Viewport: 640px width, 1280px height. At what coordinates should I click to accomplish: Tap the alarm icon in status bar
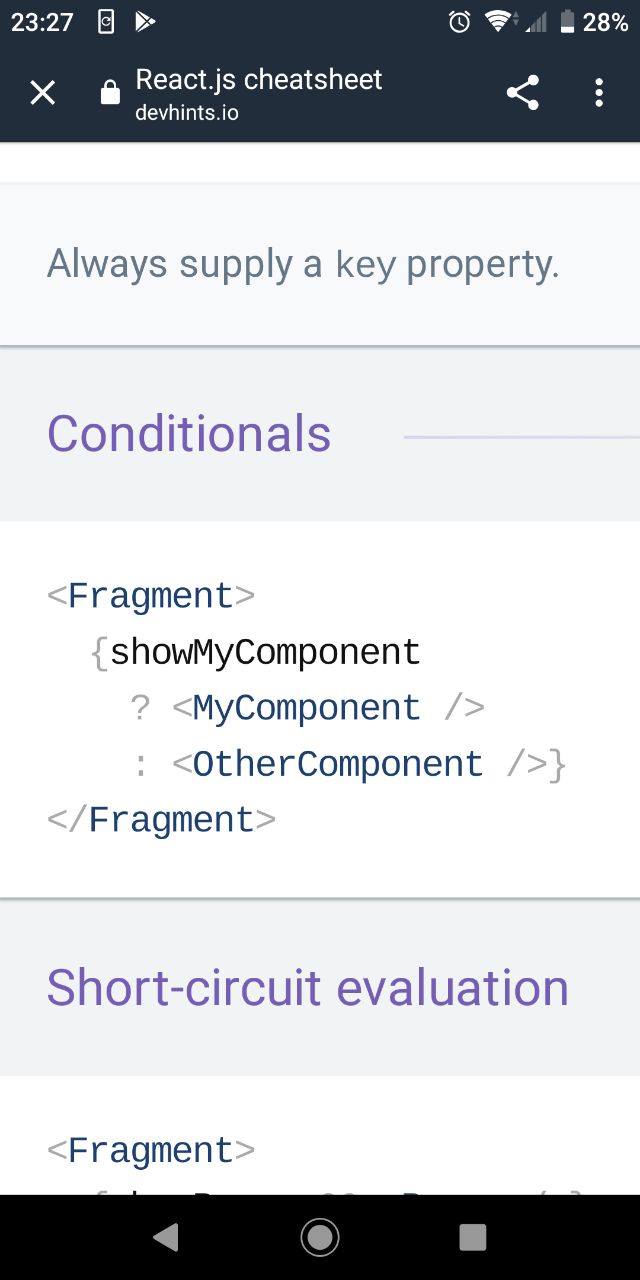coord(460,22)
